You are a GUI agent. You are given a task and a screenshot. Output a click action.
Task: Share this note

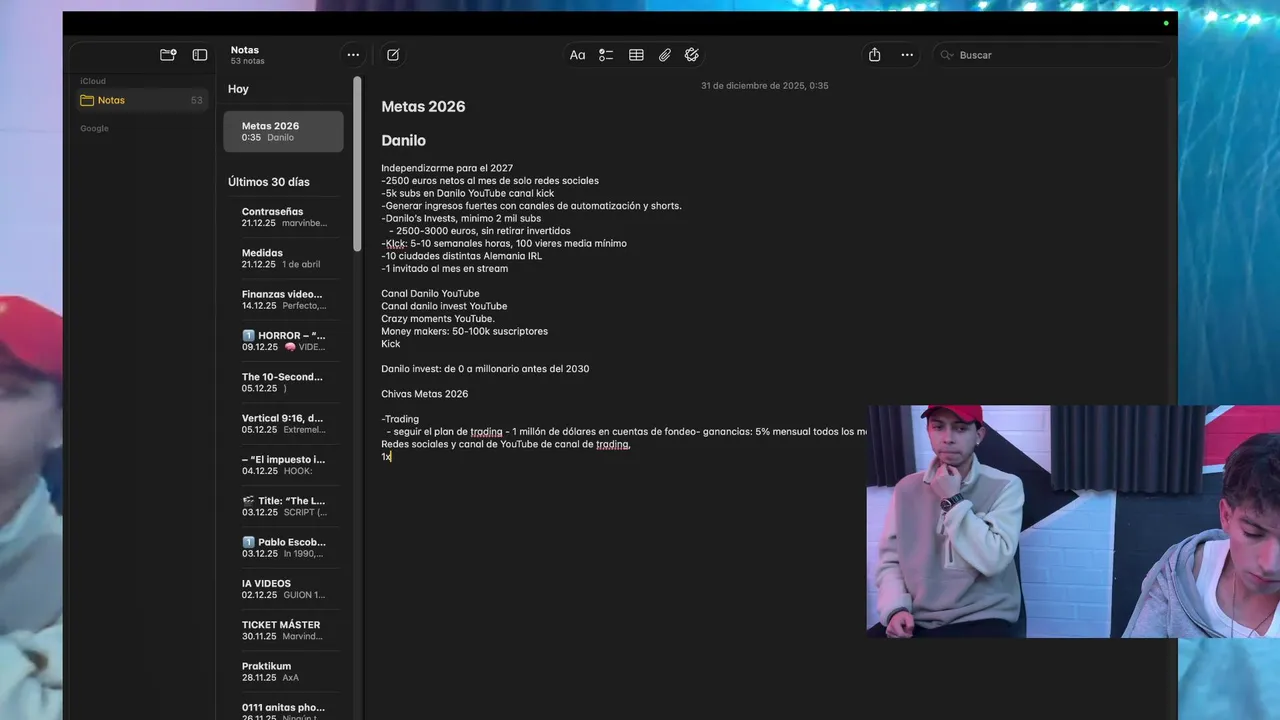click(x=875, y=55)
